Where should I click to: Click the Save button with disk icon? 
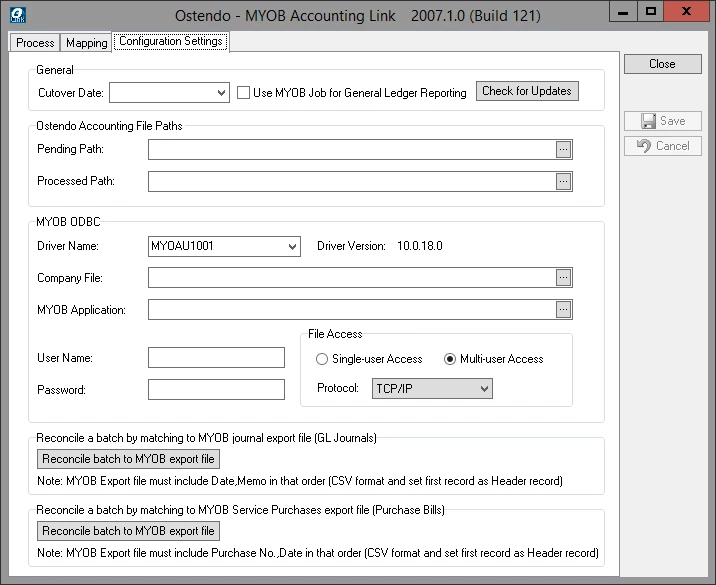663,121
